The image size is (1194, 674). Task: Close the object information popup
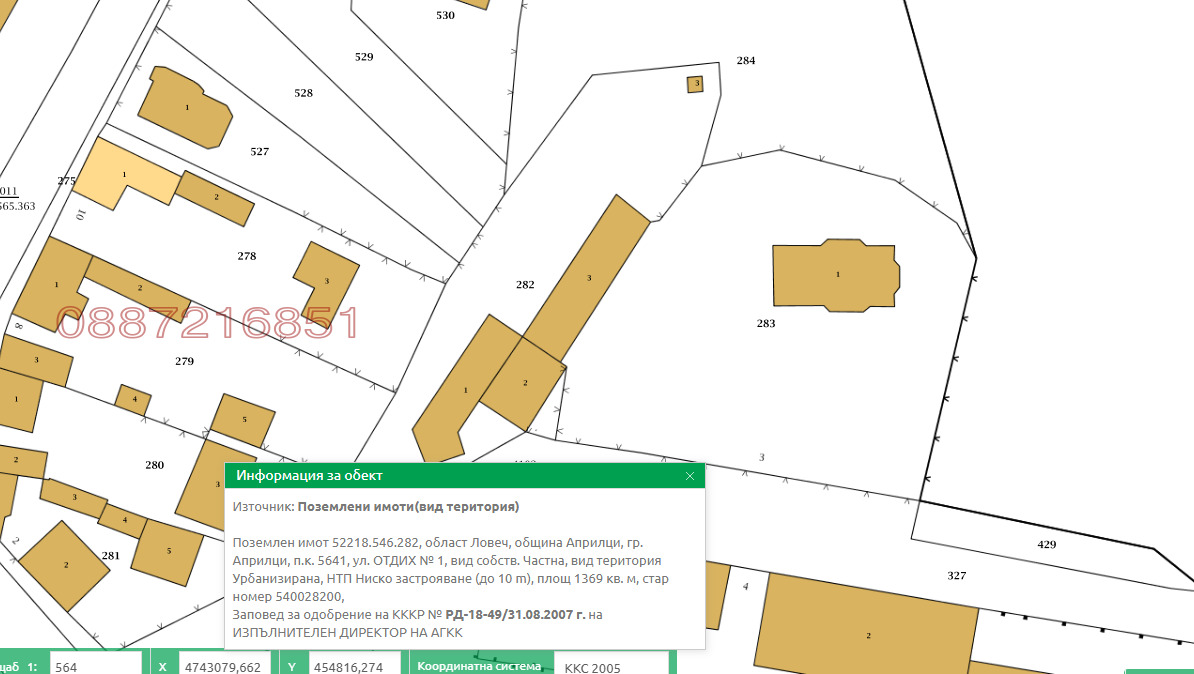click(689, 476)
